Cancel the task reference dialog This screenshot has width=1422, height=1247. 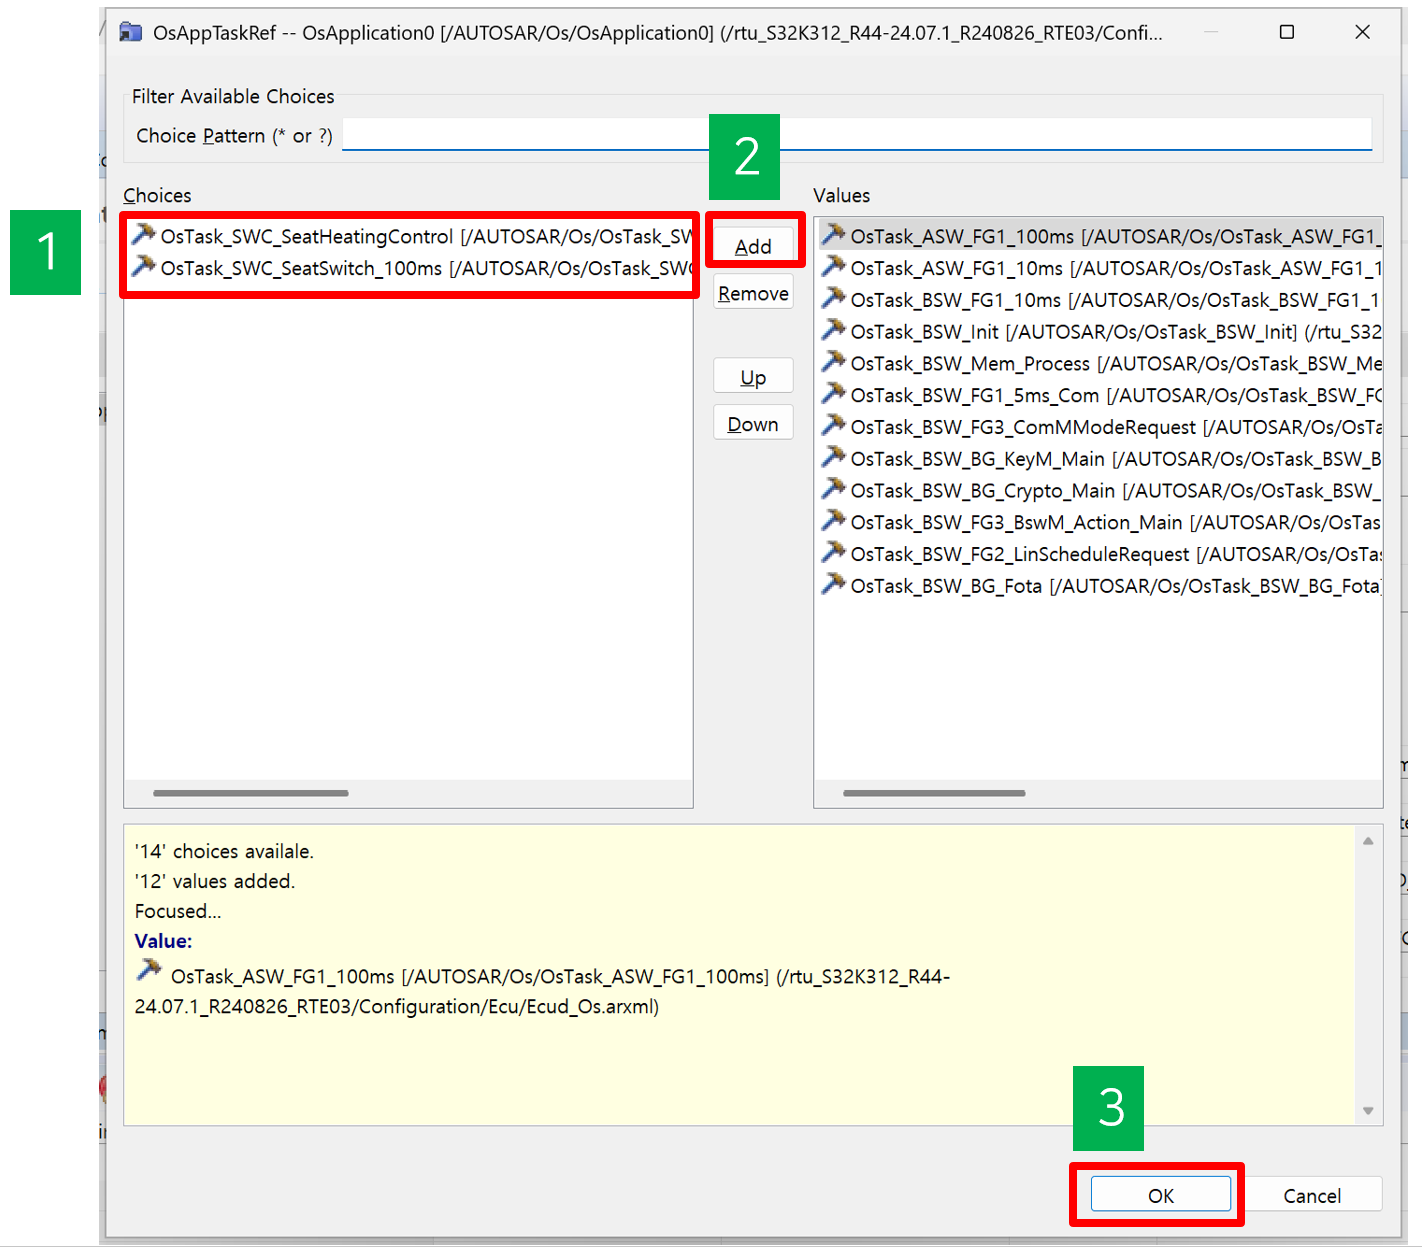1312,1195
